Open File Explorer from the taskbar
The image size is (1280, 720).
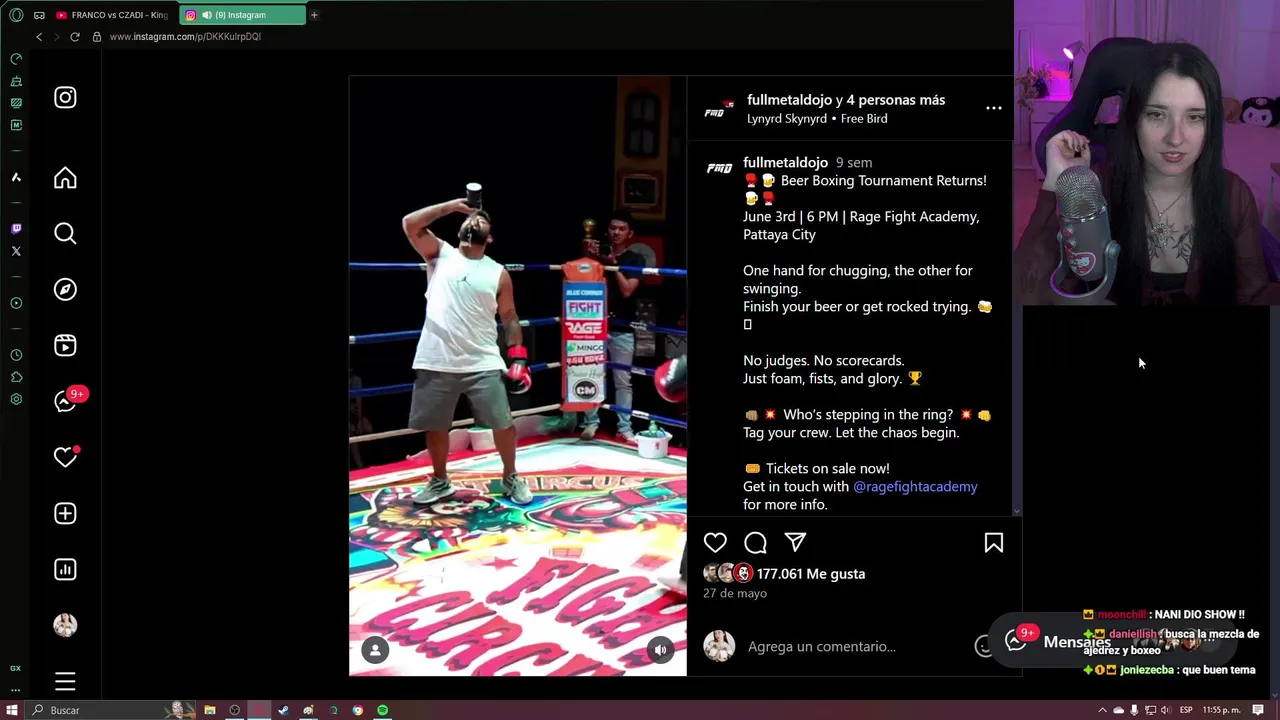tap(210, 710)
